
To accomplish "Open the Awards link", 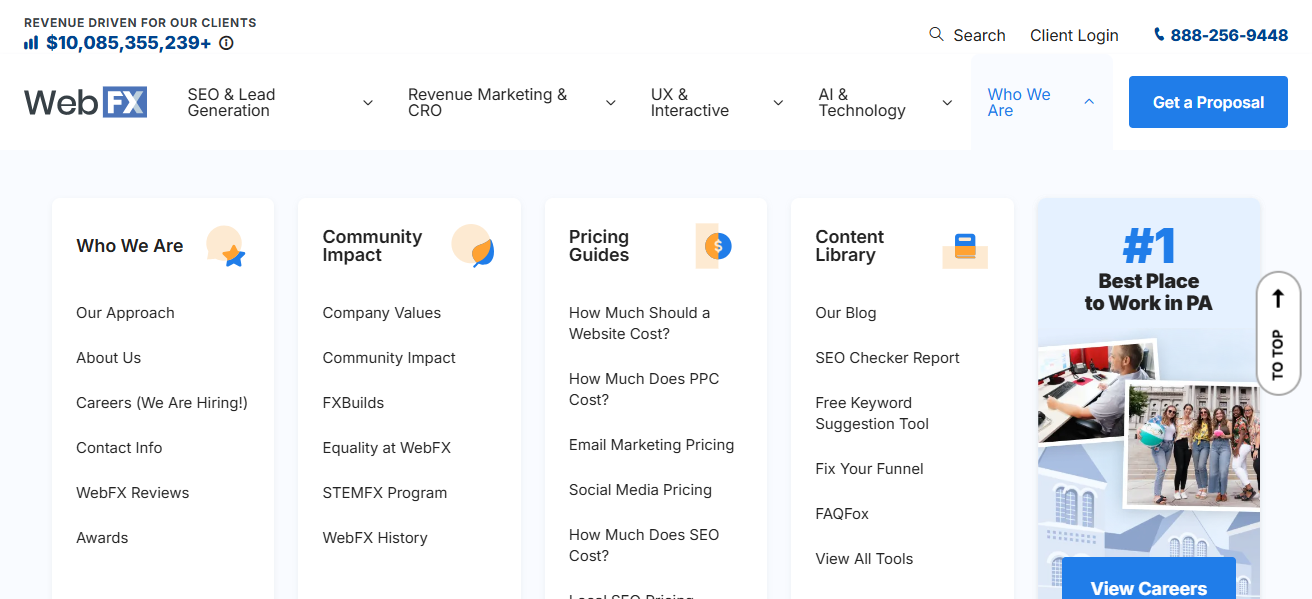I will tap(102, 538).
